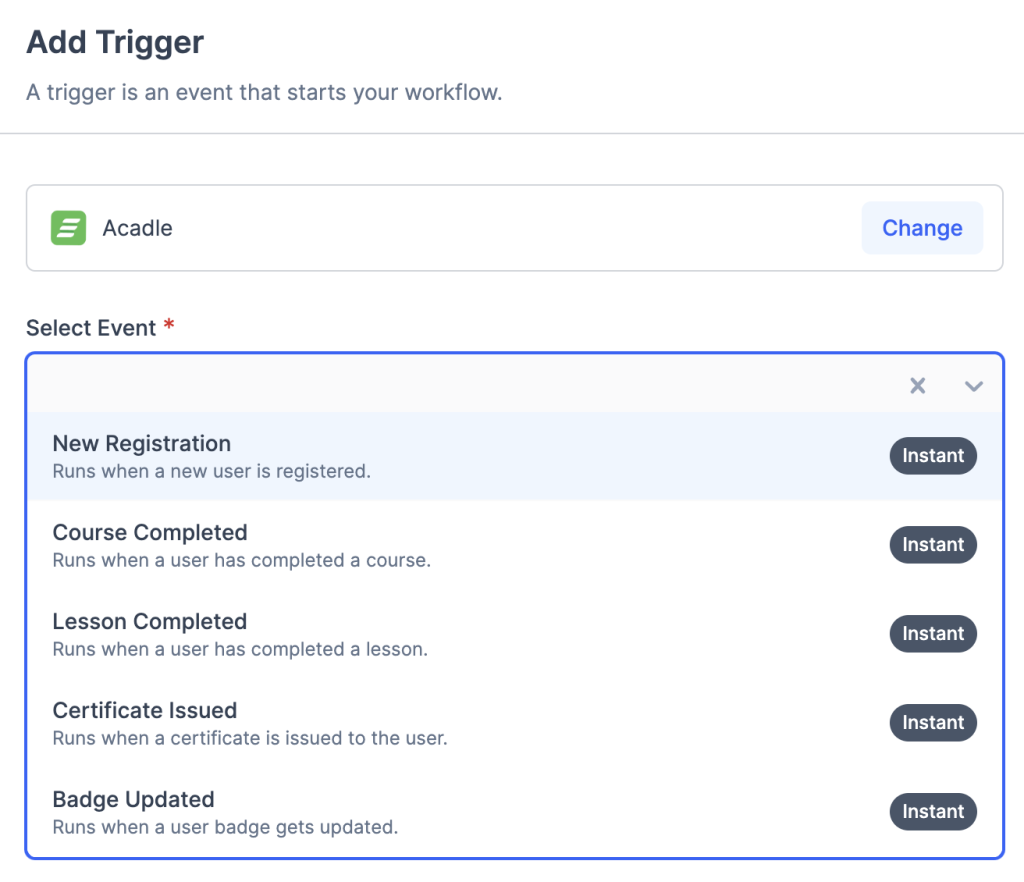Choose the Course Completed event
This screenshot has height=882, width=1024.
tap(150, 533)
